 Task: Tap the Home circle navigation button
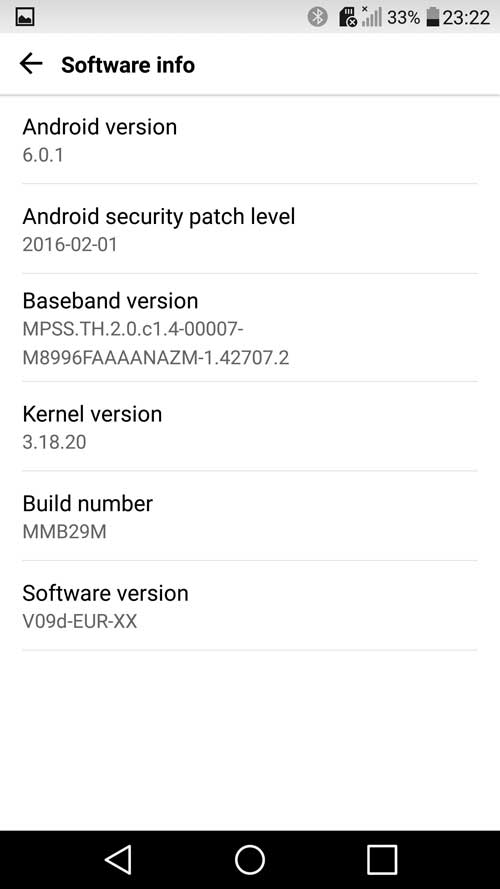click(x=250, y=860)
